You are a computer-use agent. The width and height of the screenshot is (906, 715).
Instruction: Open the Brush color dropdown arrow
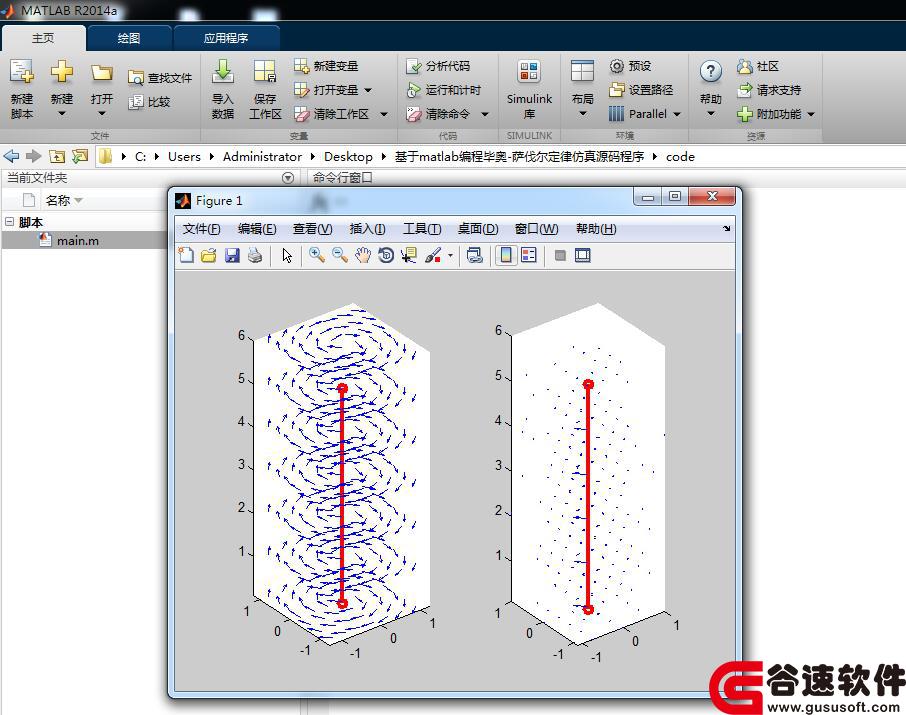(450, 255)
